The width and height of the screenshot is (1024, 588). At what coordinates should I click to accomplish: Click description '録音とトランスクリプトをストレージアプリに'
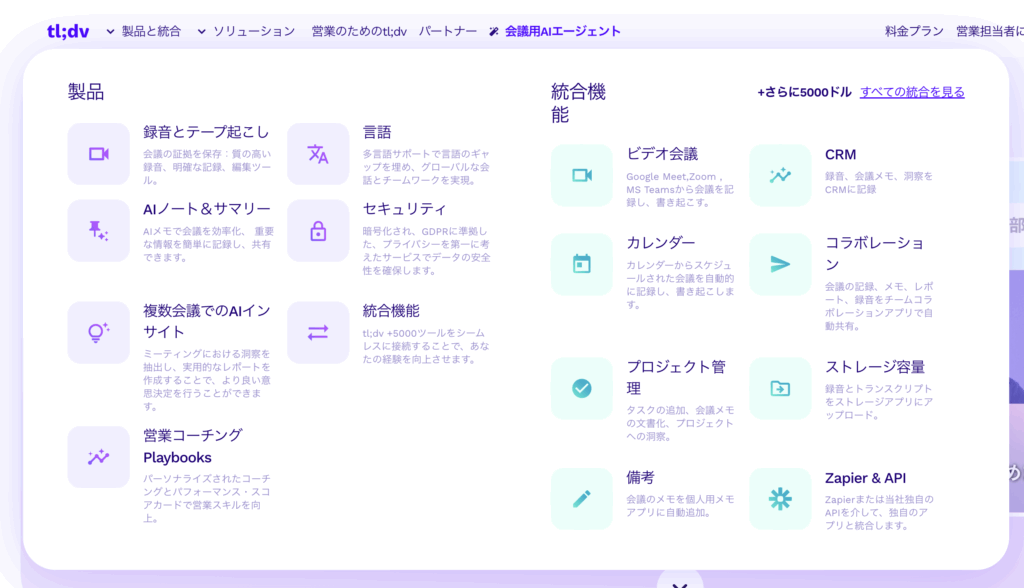click(x=879, y=402)
